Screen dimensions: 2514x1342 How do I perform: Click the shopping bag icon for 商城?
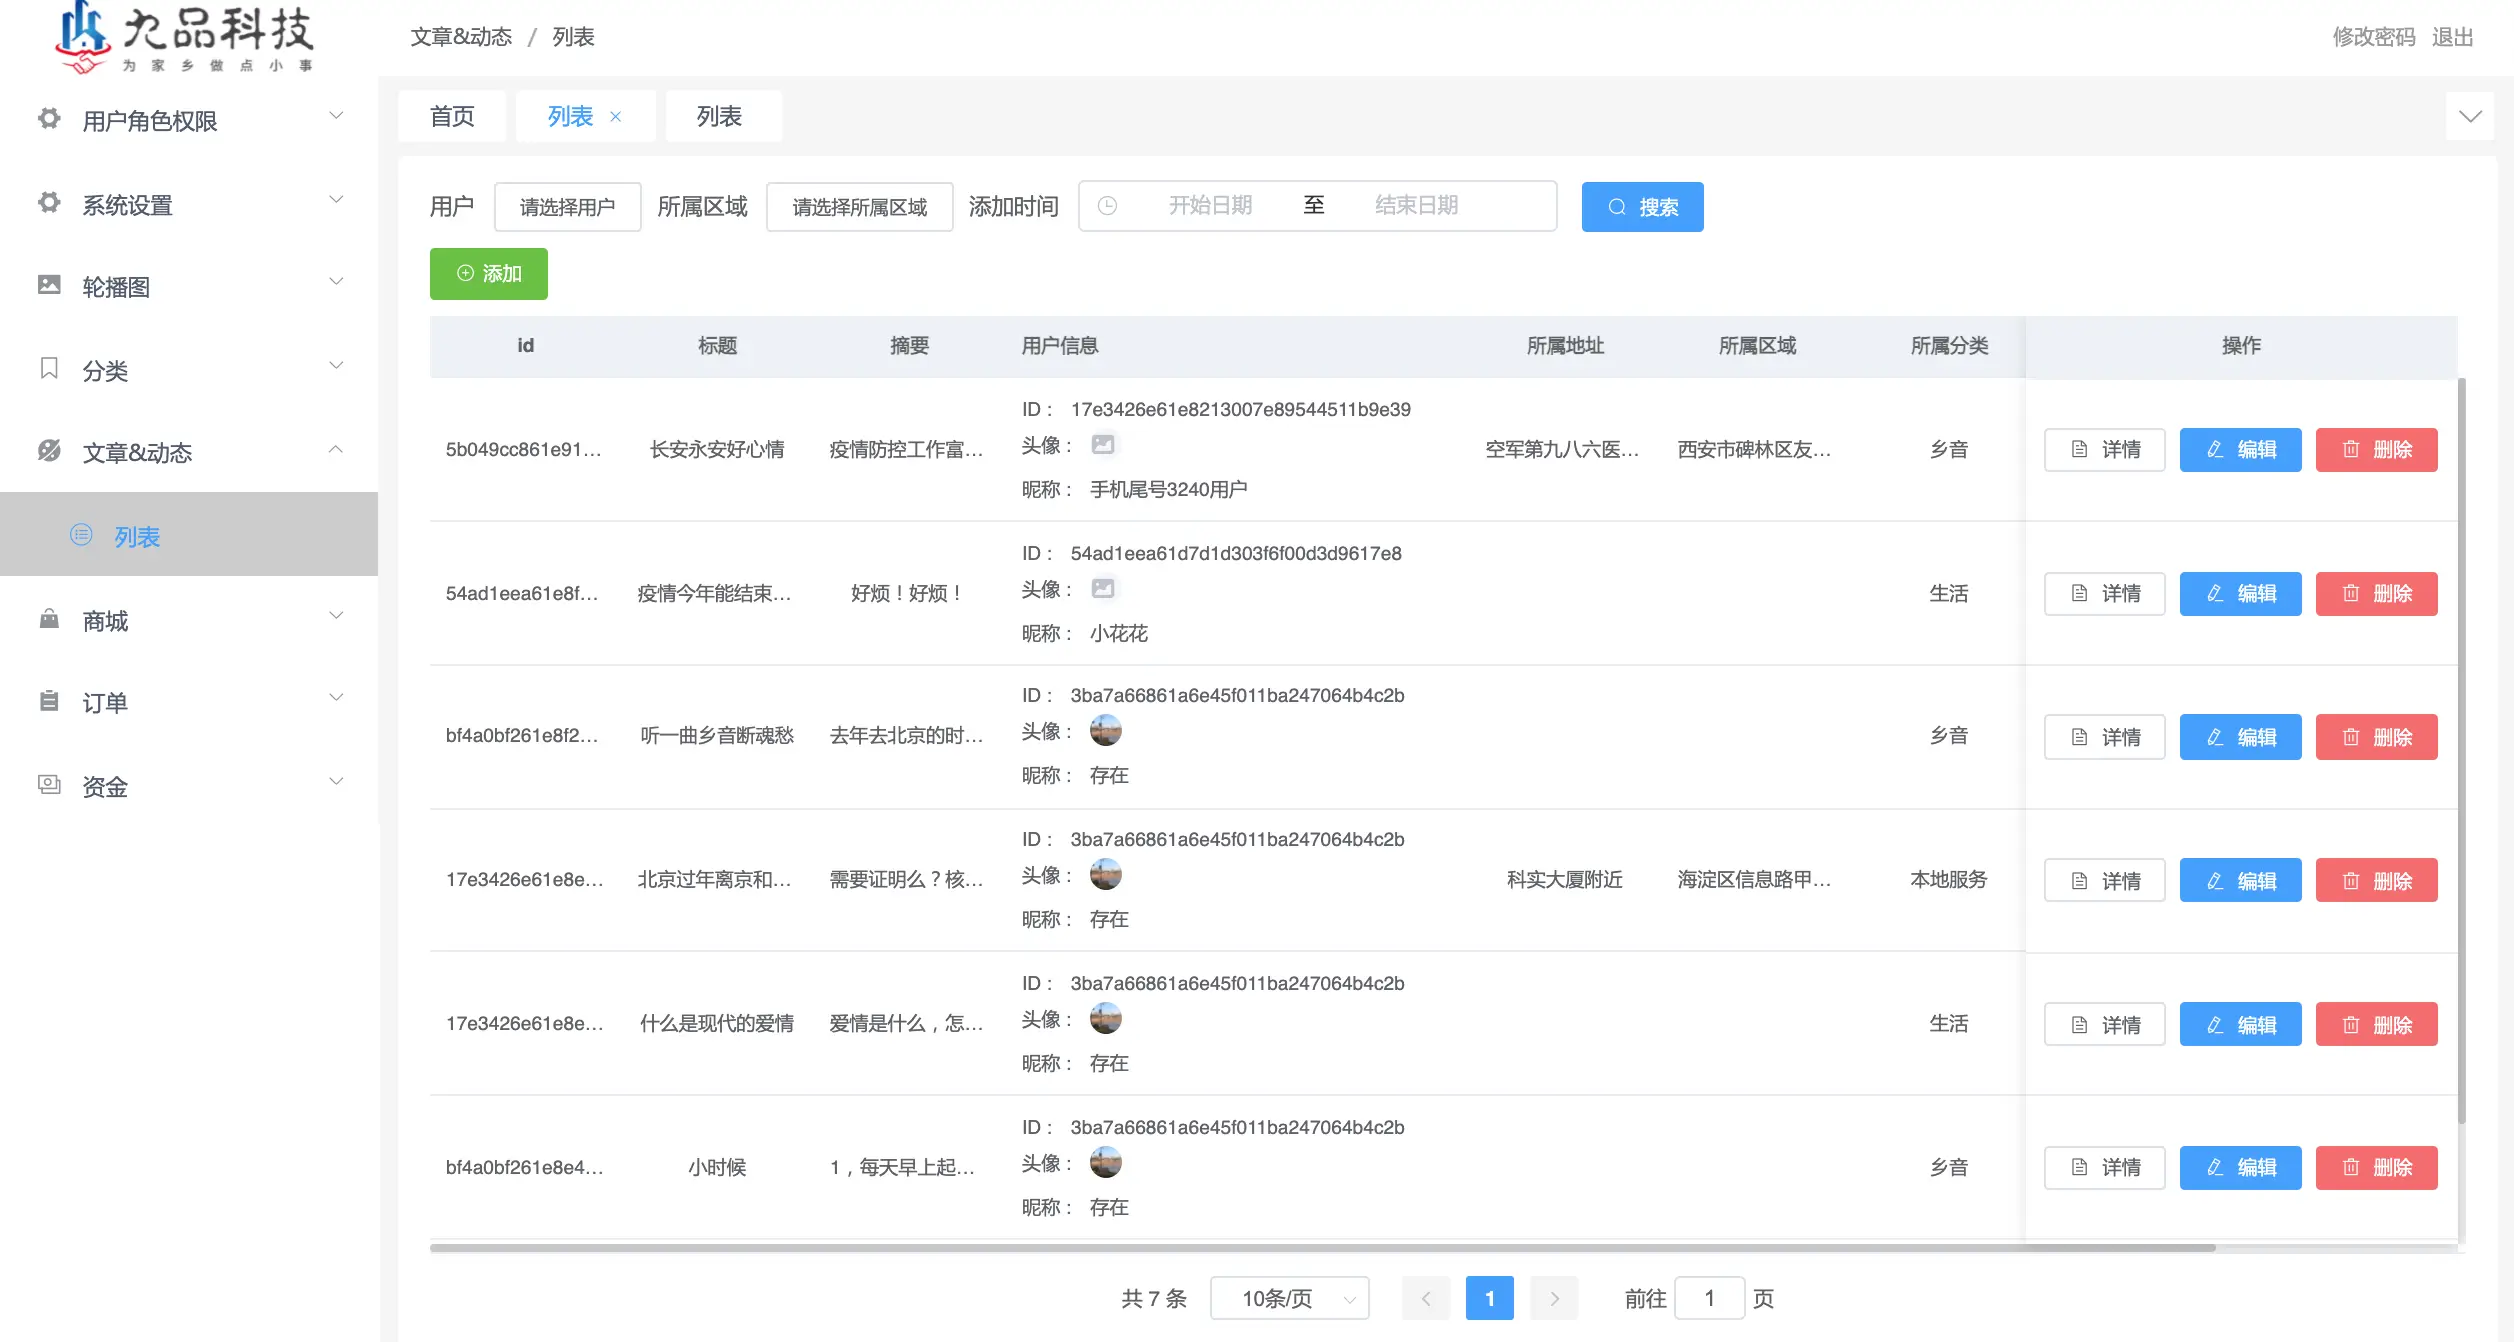pyautogui.click(x=49, y=619)
